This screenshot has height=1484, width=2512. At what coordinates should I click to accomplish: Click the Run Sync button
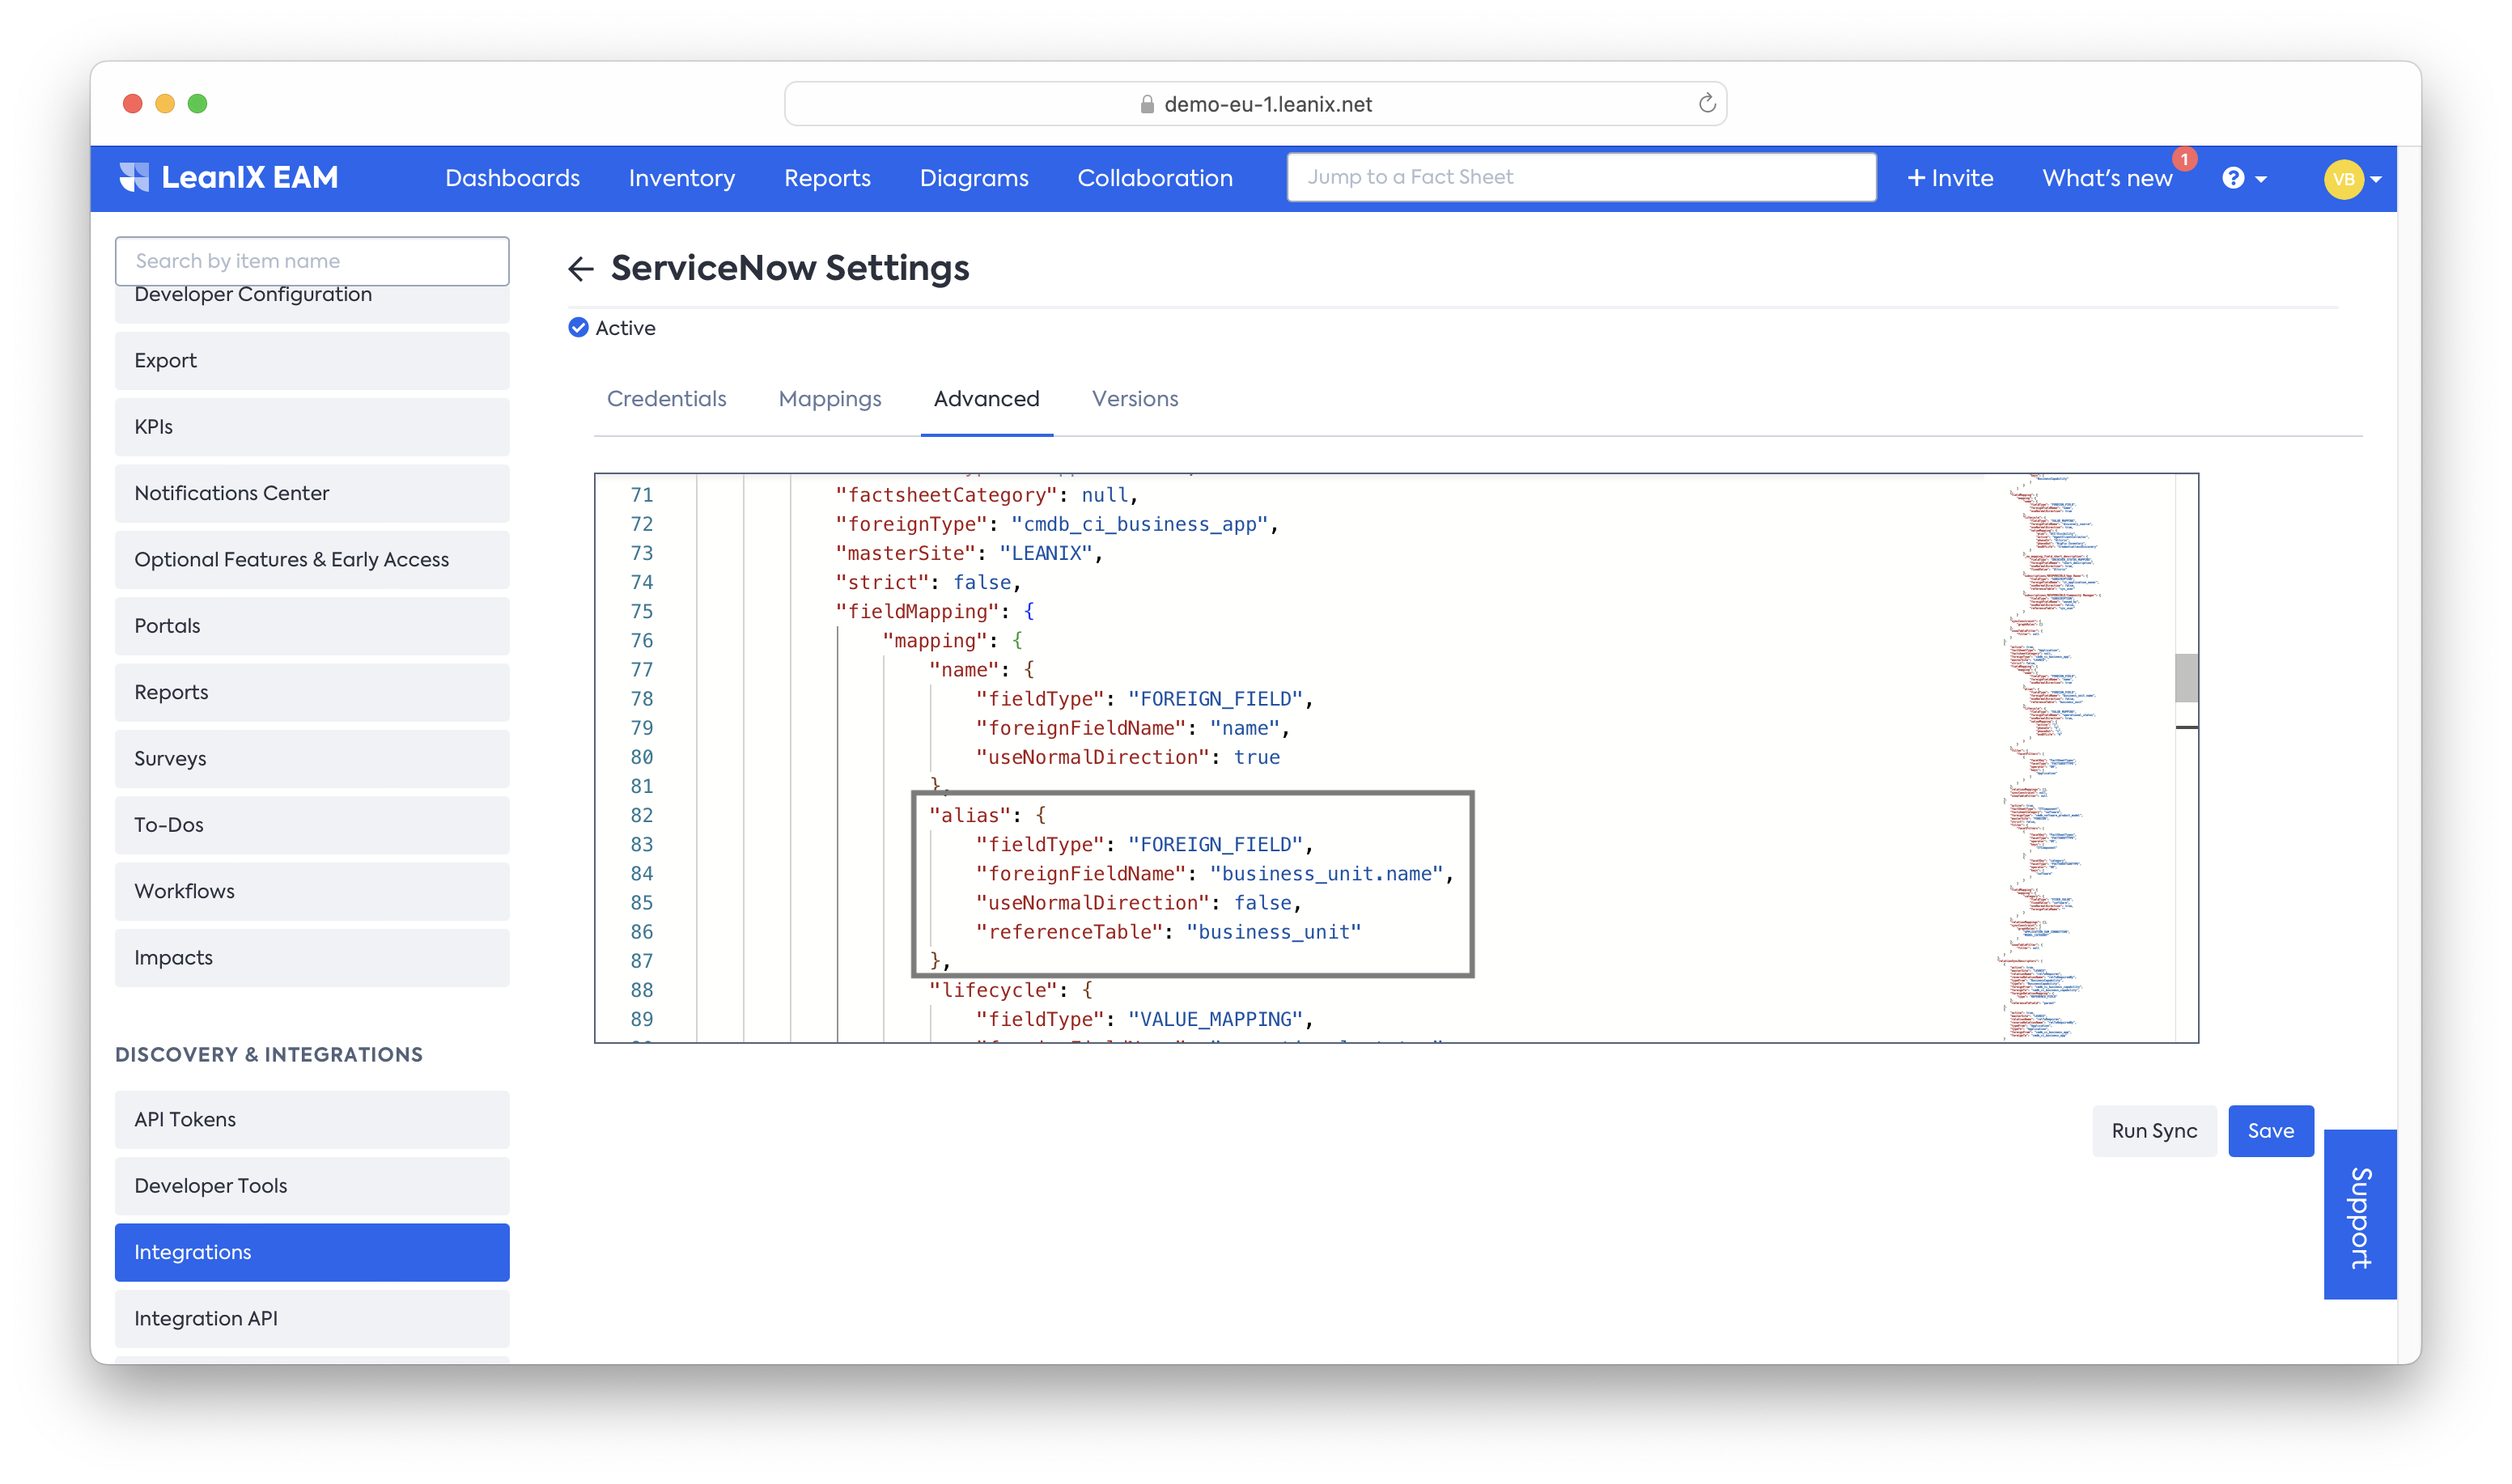(2154, 1130)
